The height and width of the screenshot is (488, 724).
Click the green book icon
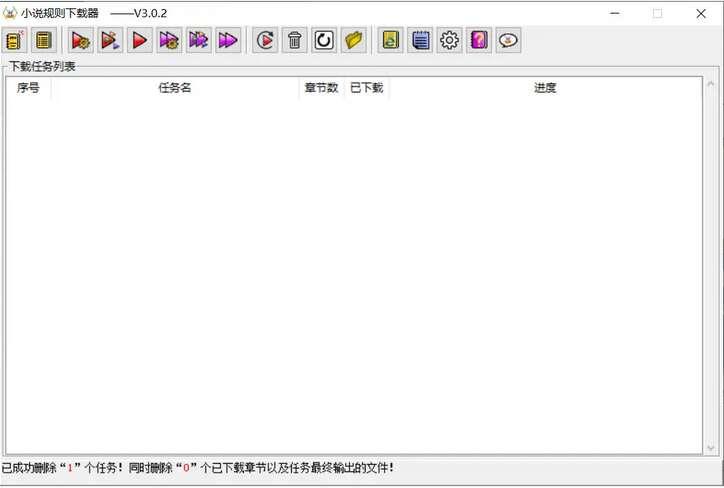[x=391, y=40]
